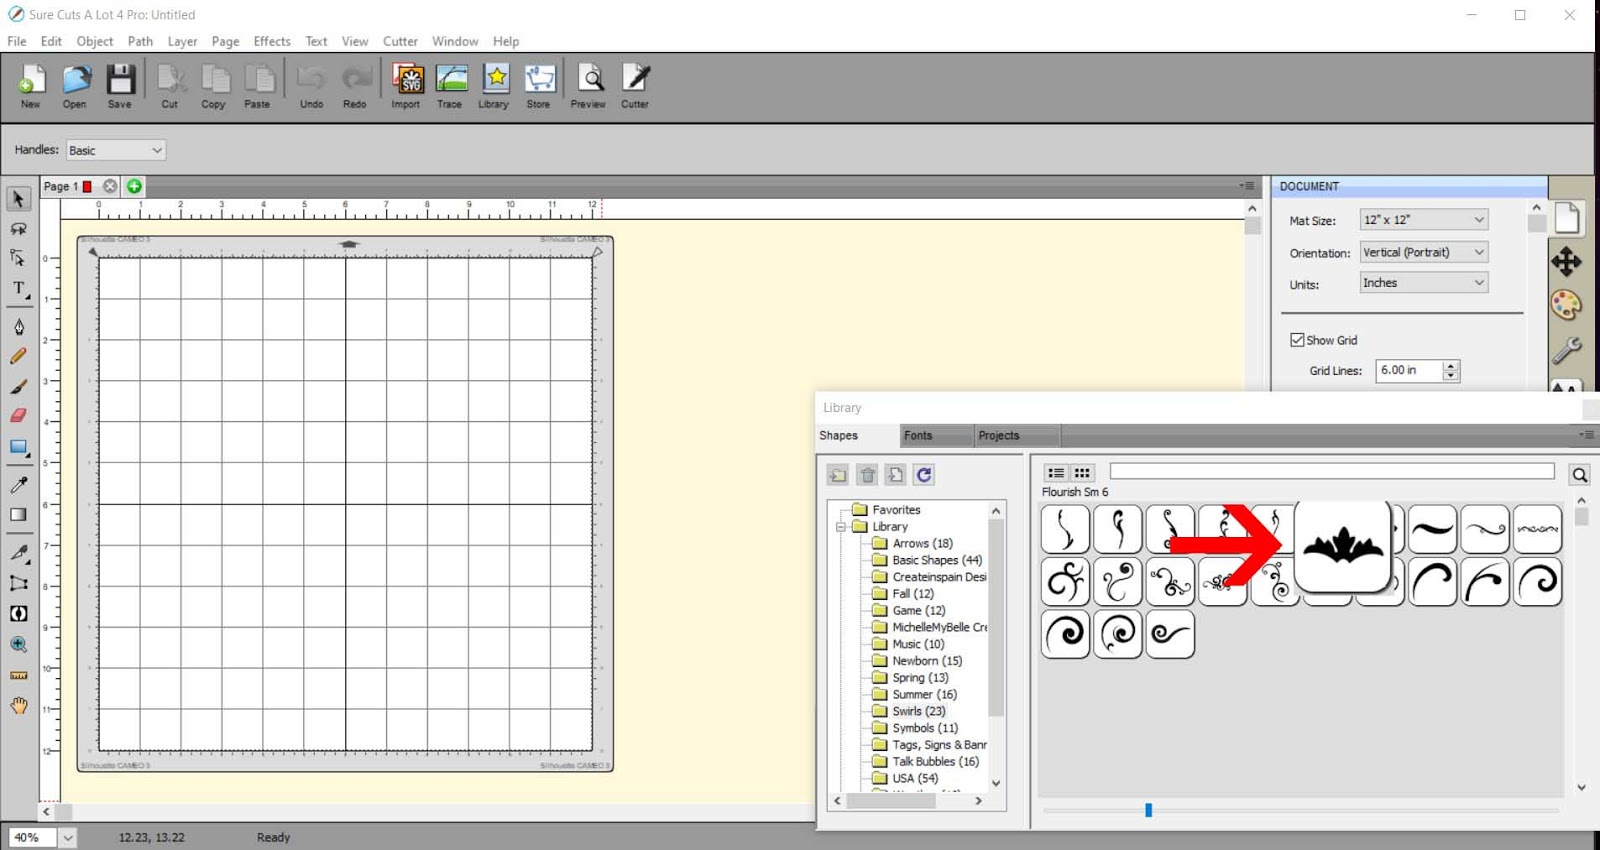Switch to the Projects library tab
The height and width of the screenshot is (850, 1600).
pos(1016,435)
